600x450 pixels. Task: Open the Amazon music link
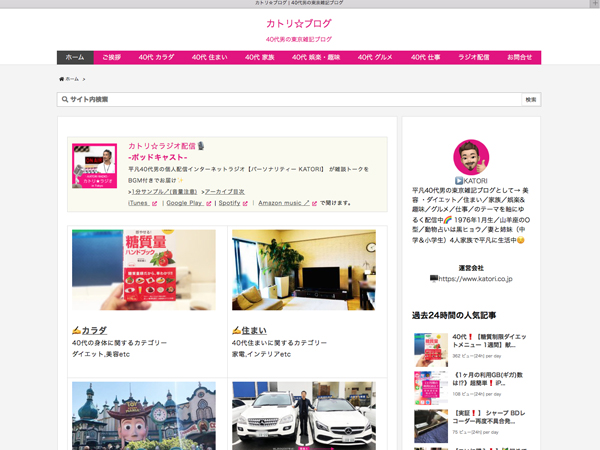(x=284, y=203)
